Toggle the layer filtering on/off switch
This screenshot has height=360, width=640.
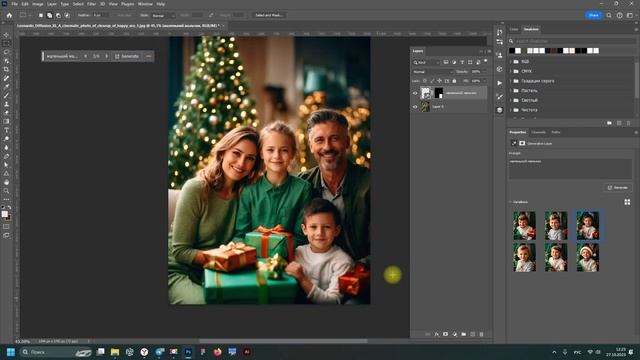(486, 61)
